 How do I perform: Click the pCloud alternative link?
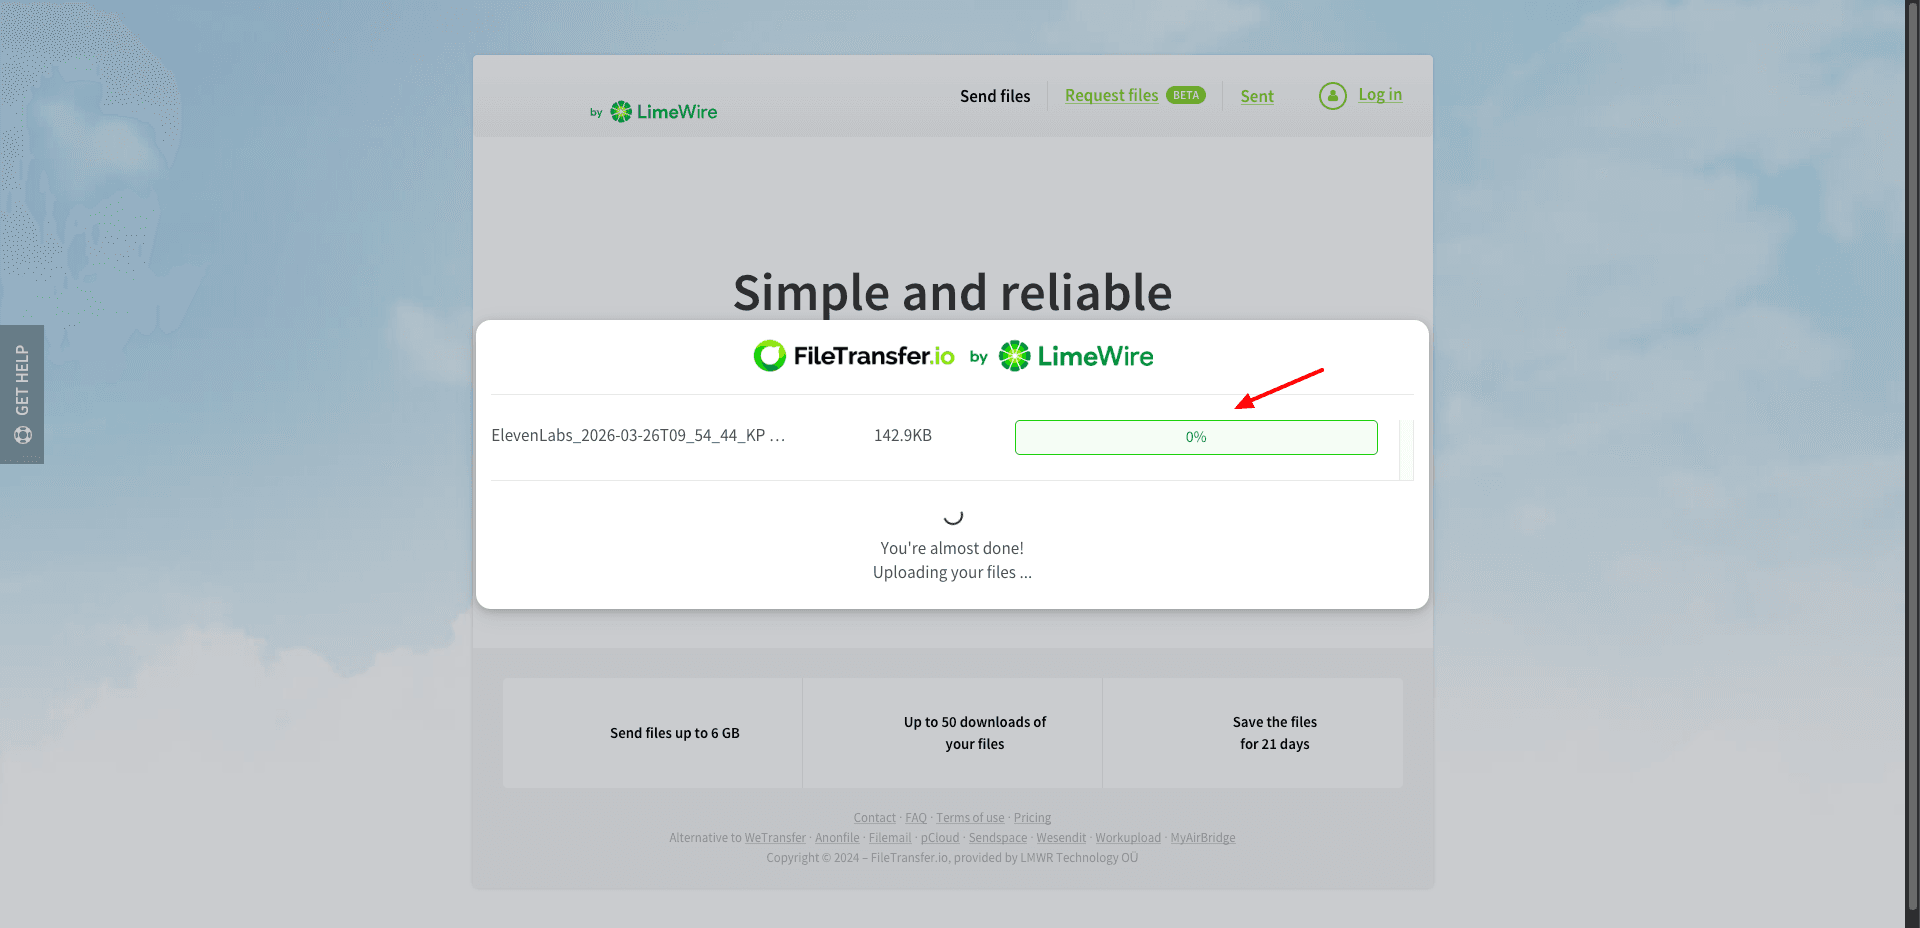[x=940, y=838]
